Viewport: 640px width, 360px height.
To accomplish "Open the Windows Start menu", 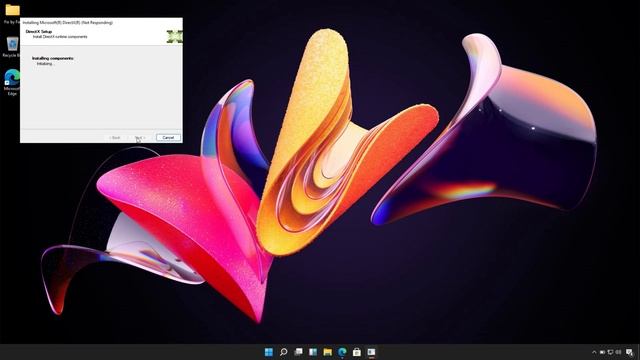I will (269, 352).
